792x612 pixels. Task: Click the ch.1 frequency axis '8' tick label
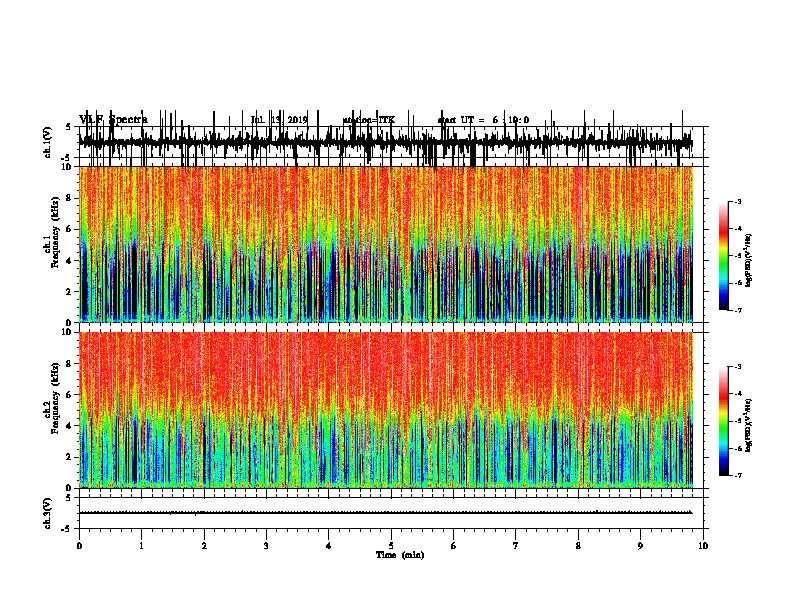70,198
